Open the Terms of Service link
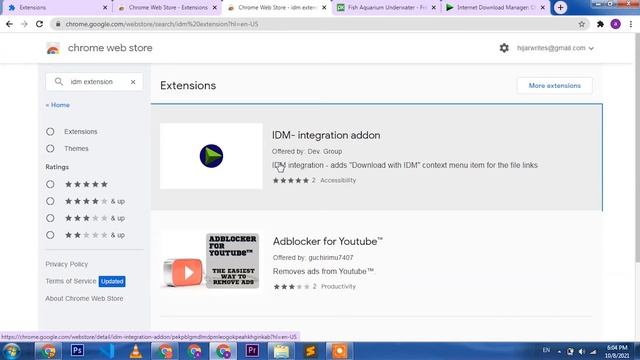The width and height of the screenshot is (640, 360). (x=71, y=281)
